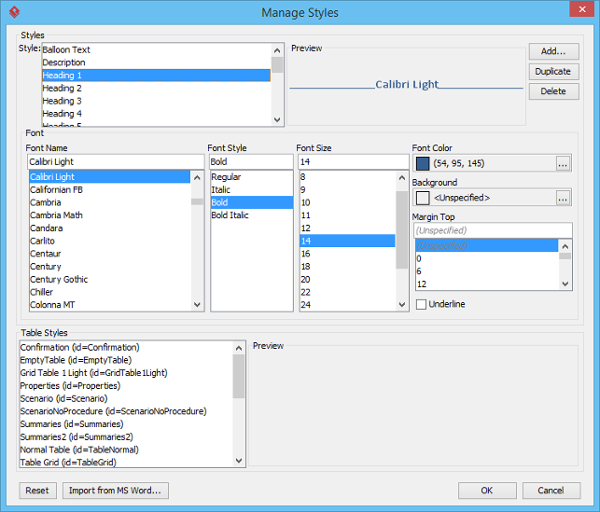Click Import from MS Word... button

115,490
